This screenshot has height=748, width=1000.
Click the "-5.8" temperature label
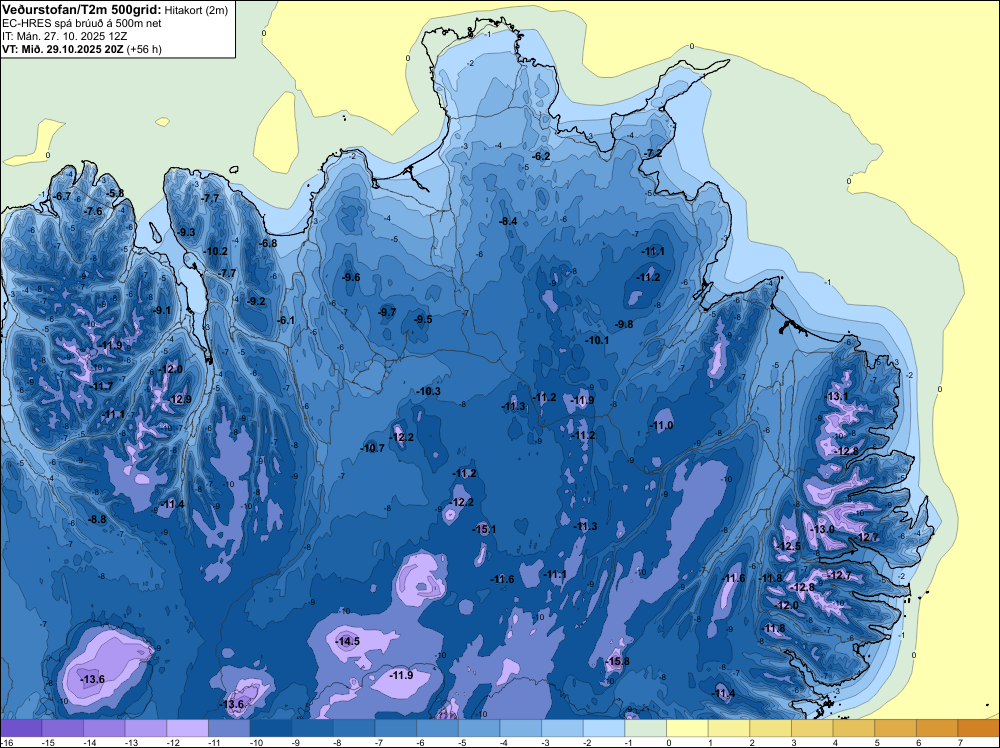tap(115, 193)
